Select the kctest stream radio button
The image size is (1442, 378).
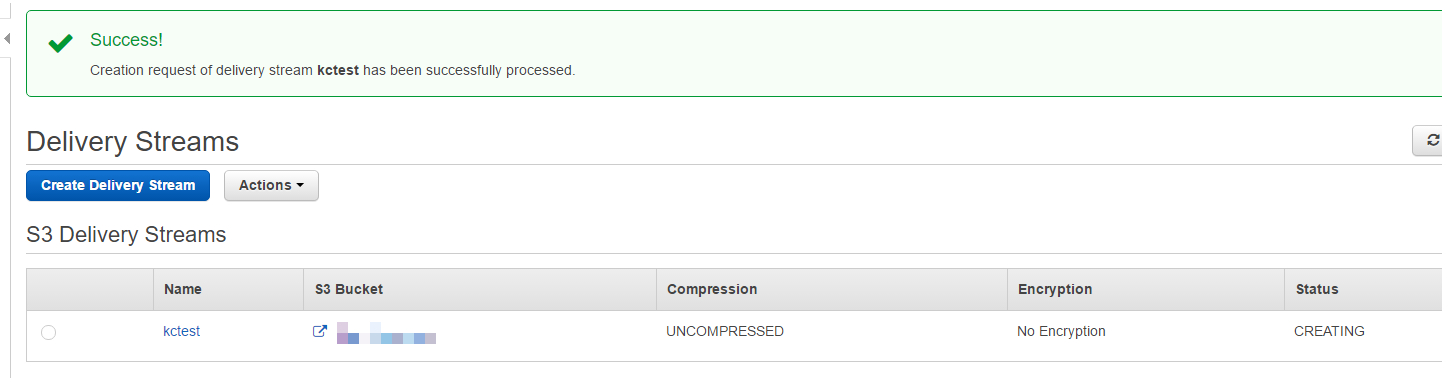[48, 332]
